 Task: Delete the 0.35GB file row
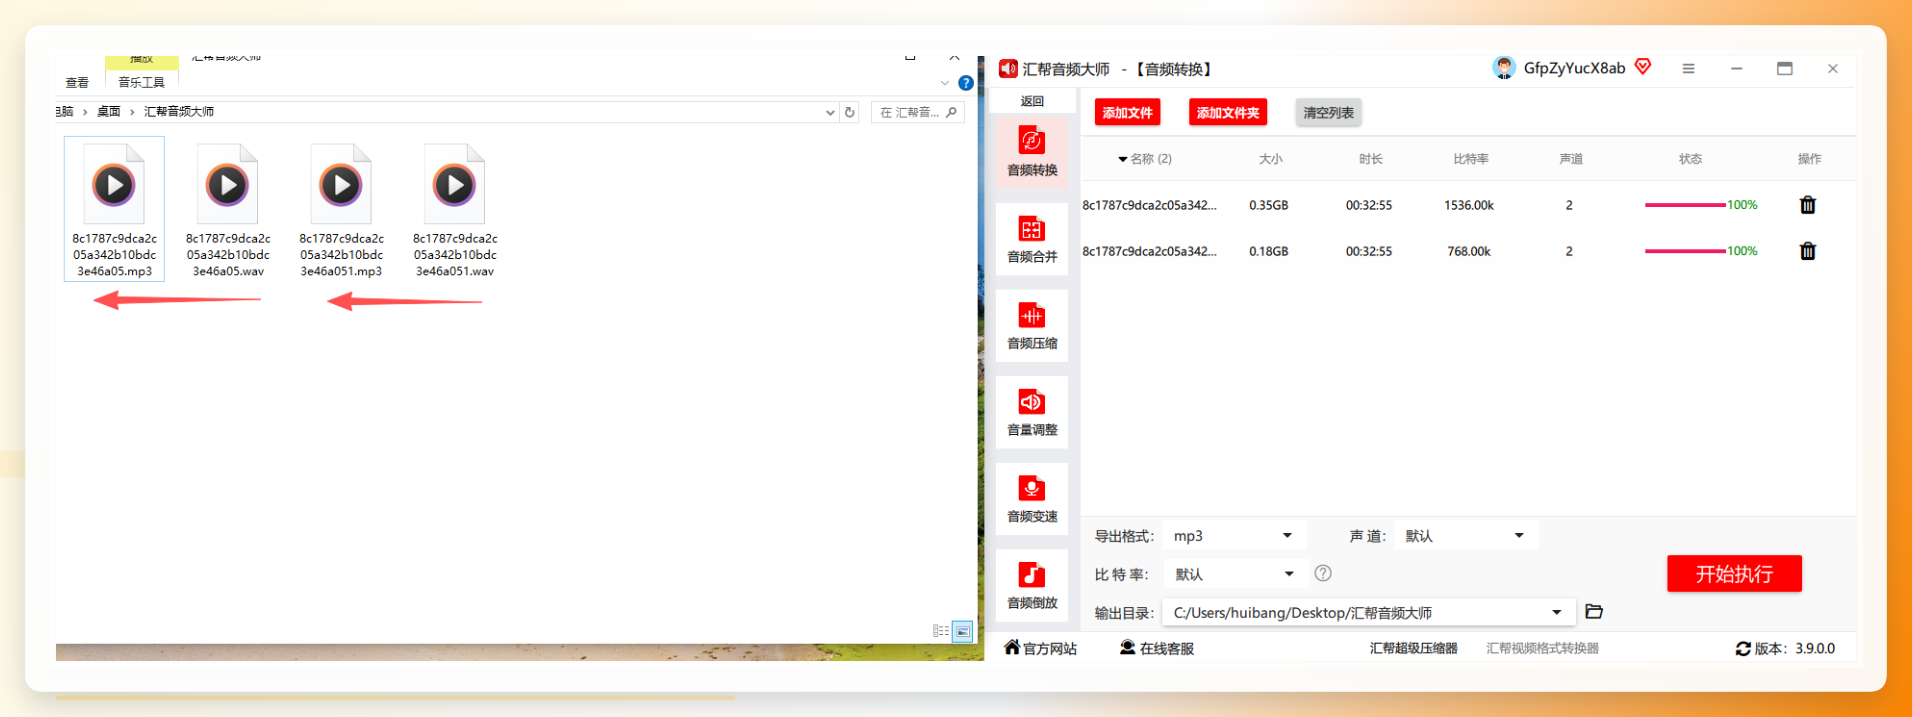click(x=1808, y=205)
